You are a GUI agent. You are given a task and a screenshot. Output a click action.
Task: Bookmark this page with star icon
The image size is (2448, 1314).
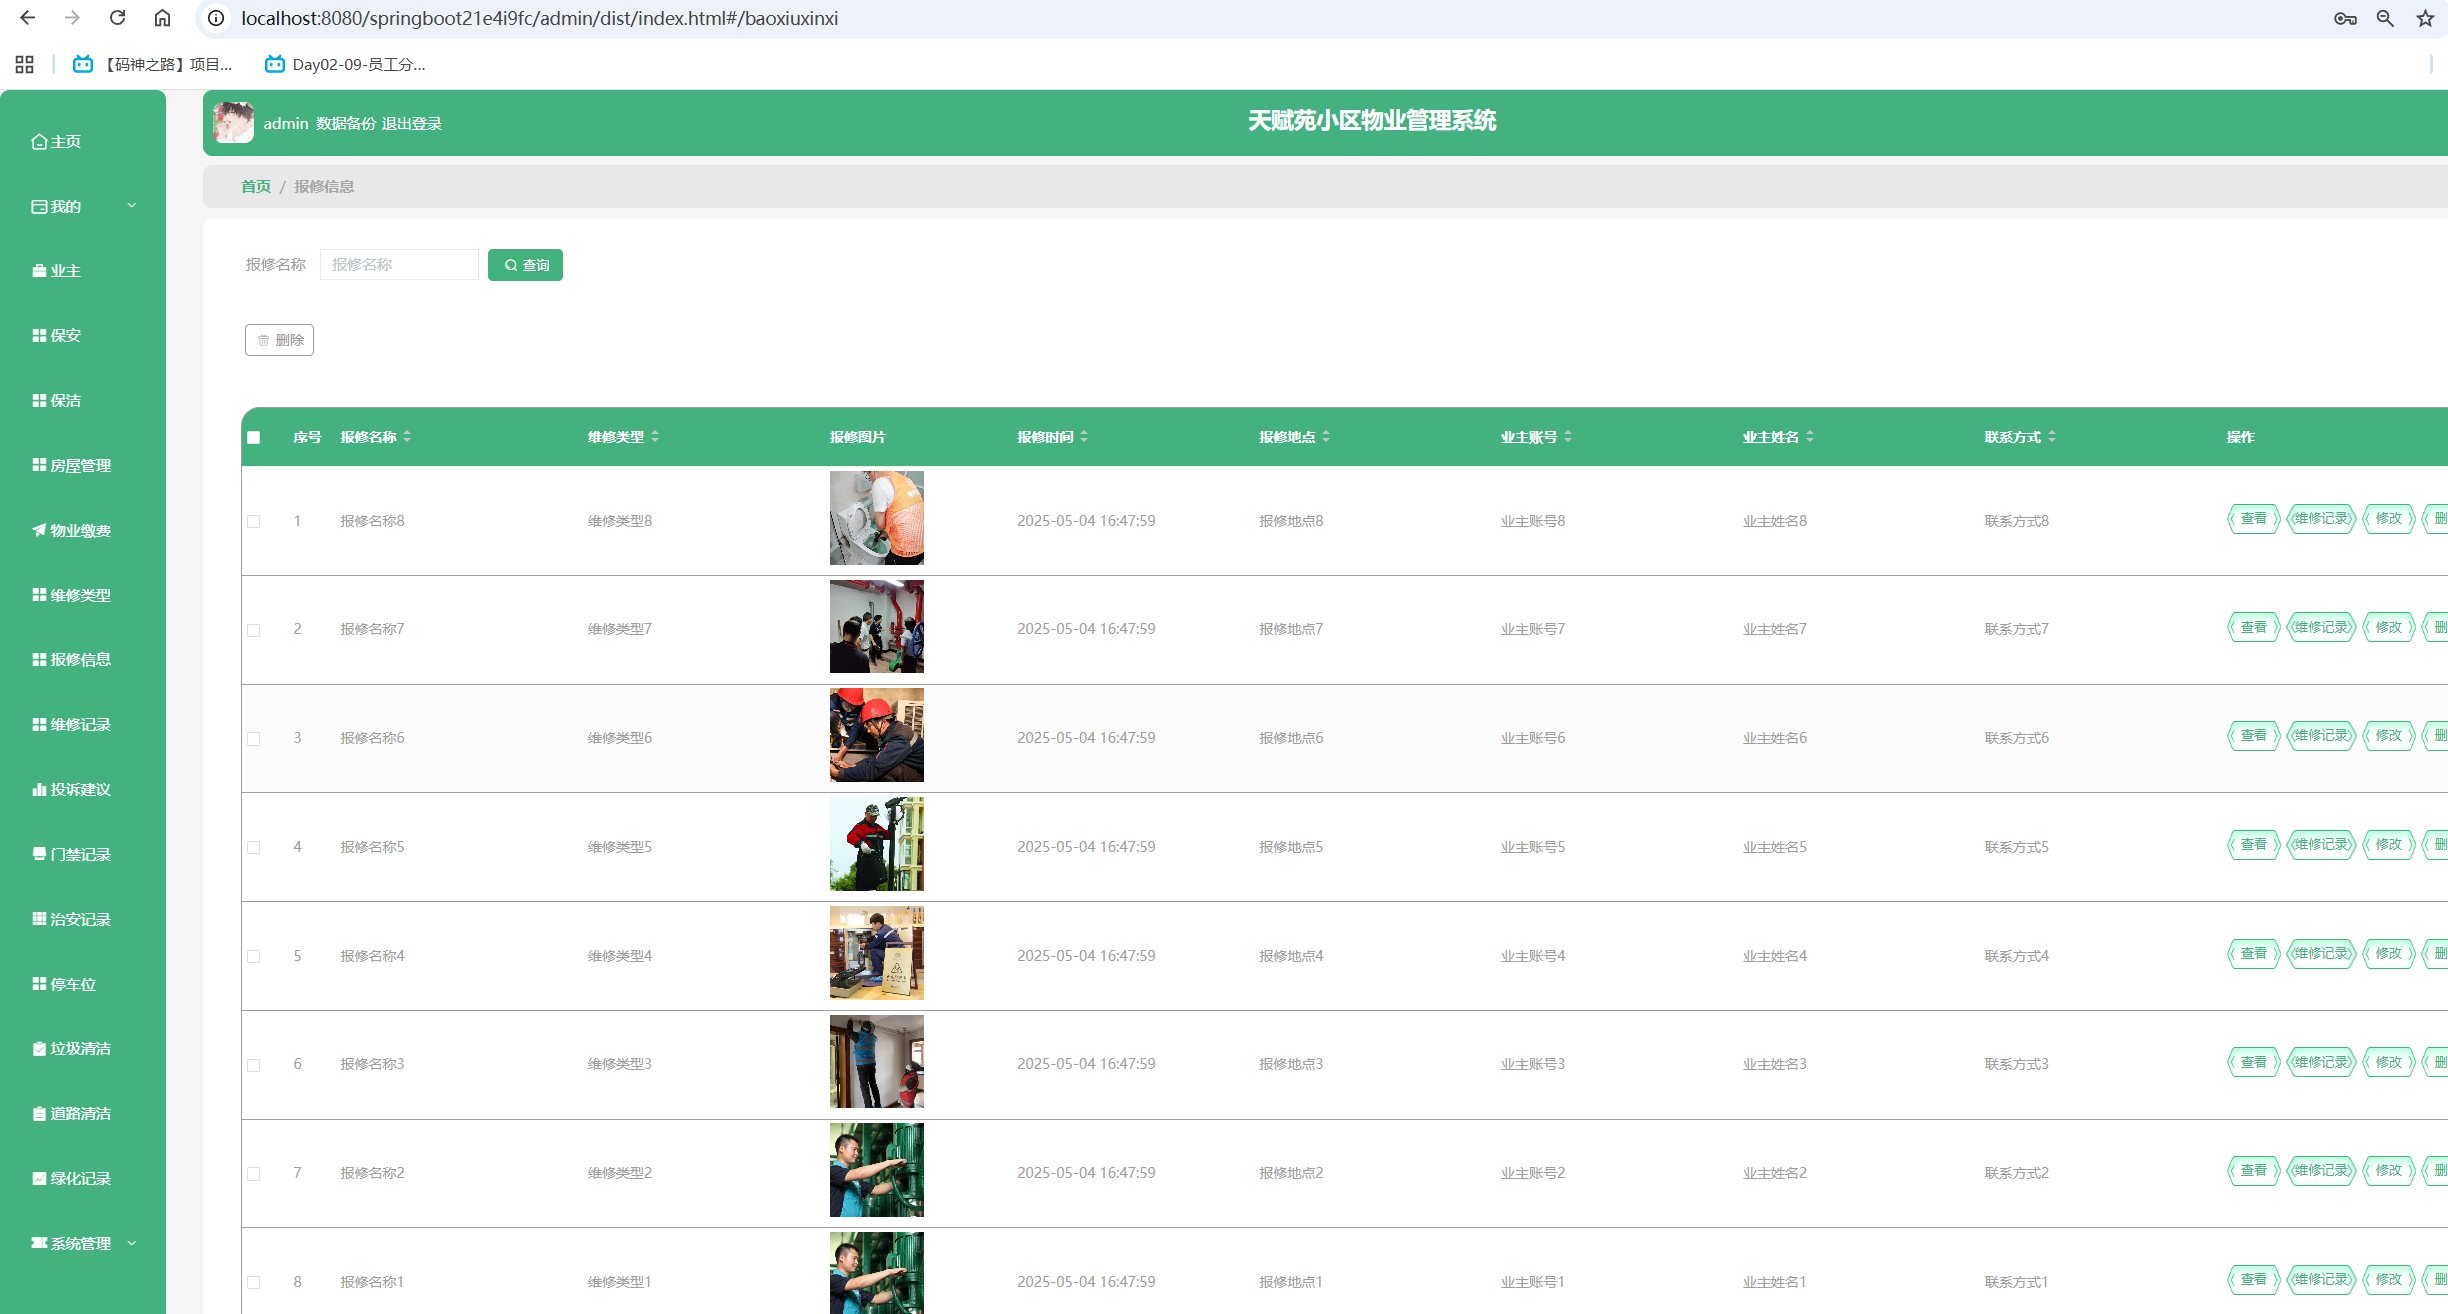coord(2425,18)
